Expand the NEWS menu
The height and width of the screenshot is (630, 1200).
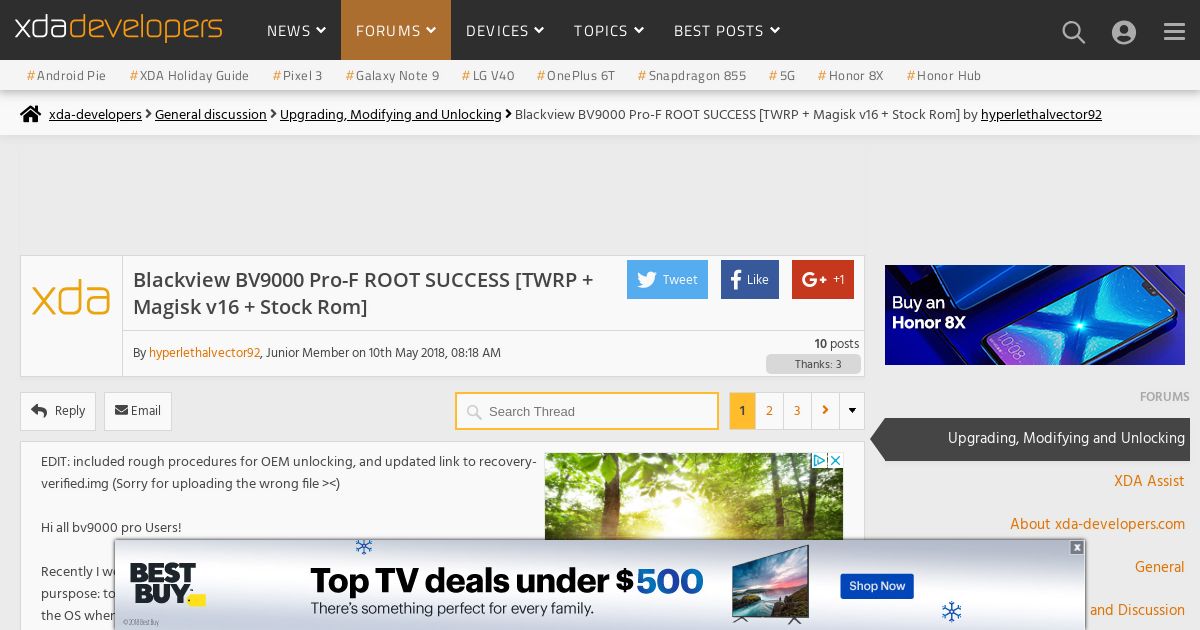[x=296, y=31]
